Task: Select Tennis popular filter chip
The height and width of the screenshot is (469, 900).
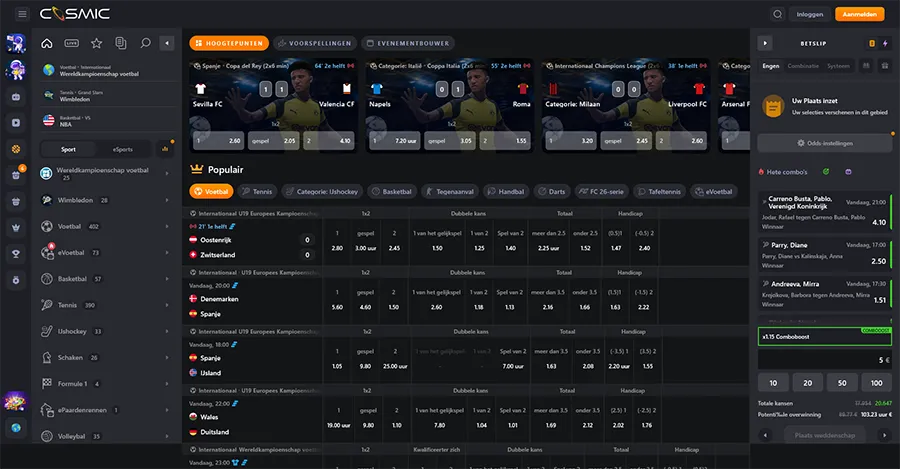Action: coord(257,192)
